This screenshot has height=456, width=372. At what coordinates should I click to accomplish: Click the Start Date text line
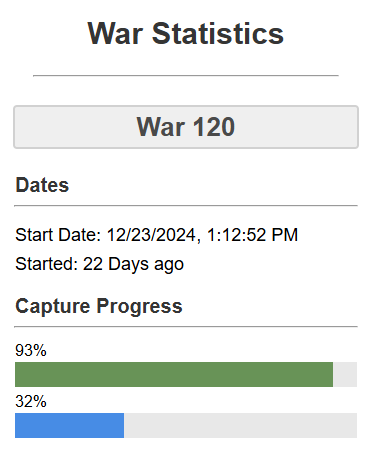tap(157, 235)
